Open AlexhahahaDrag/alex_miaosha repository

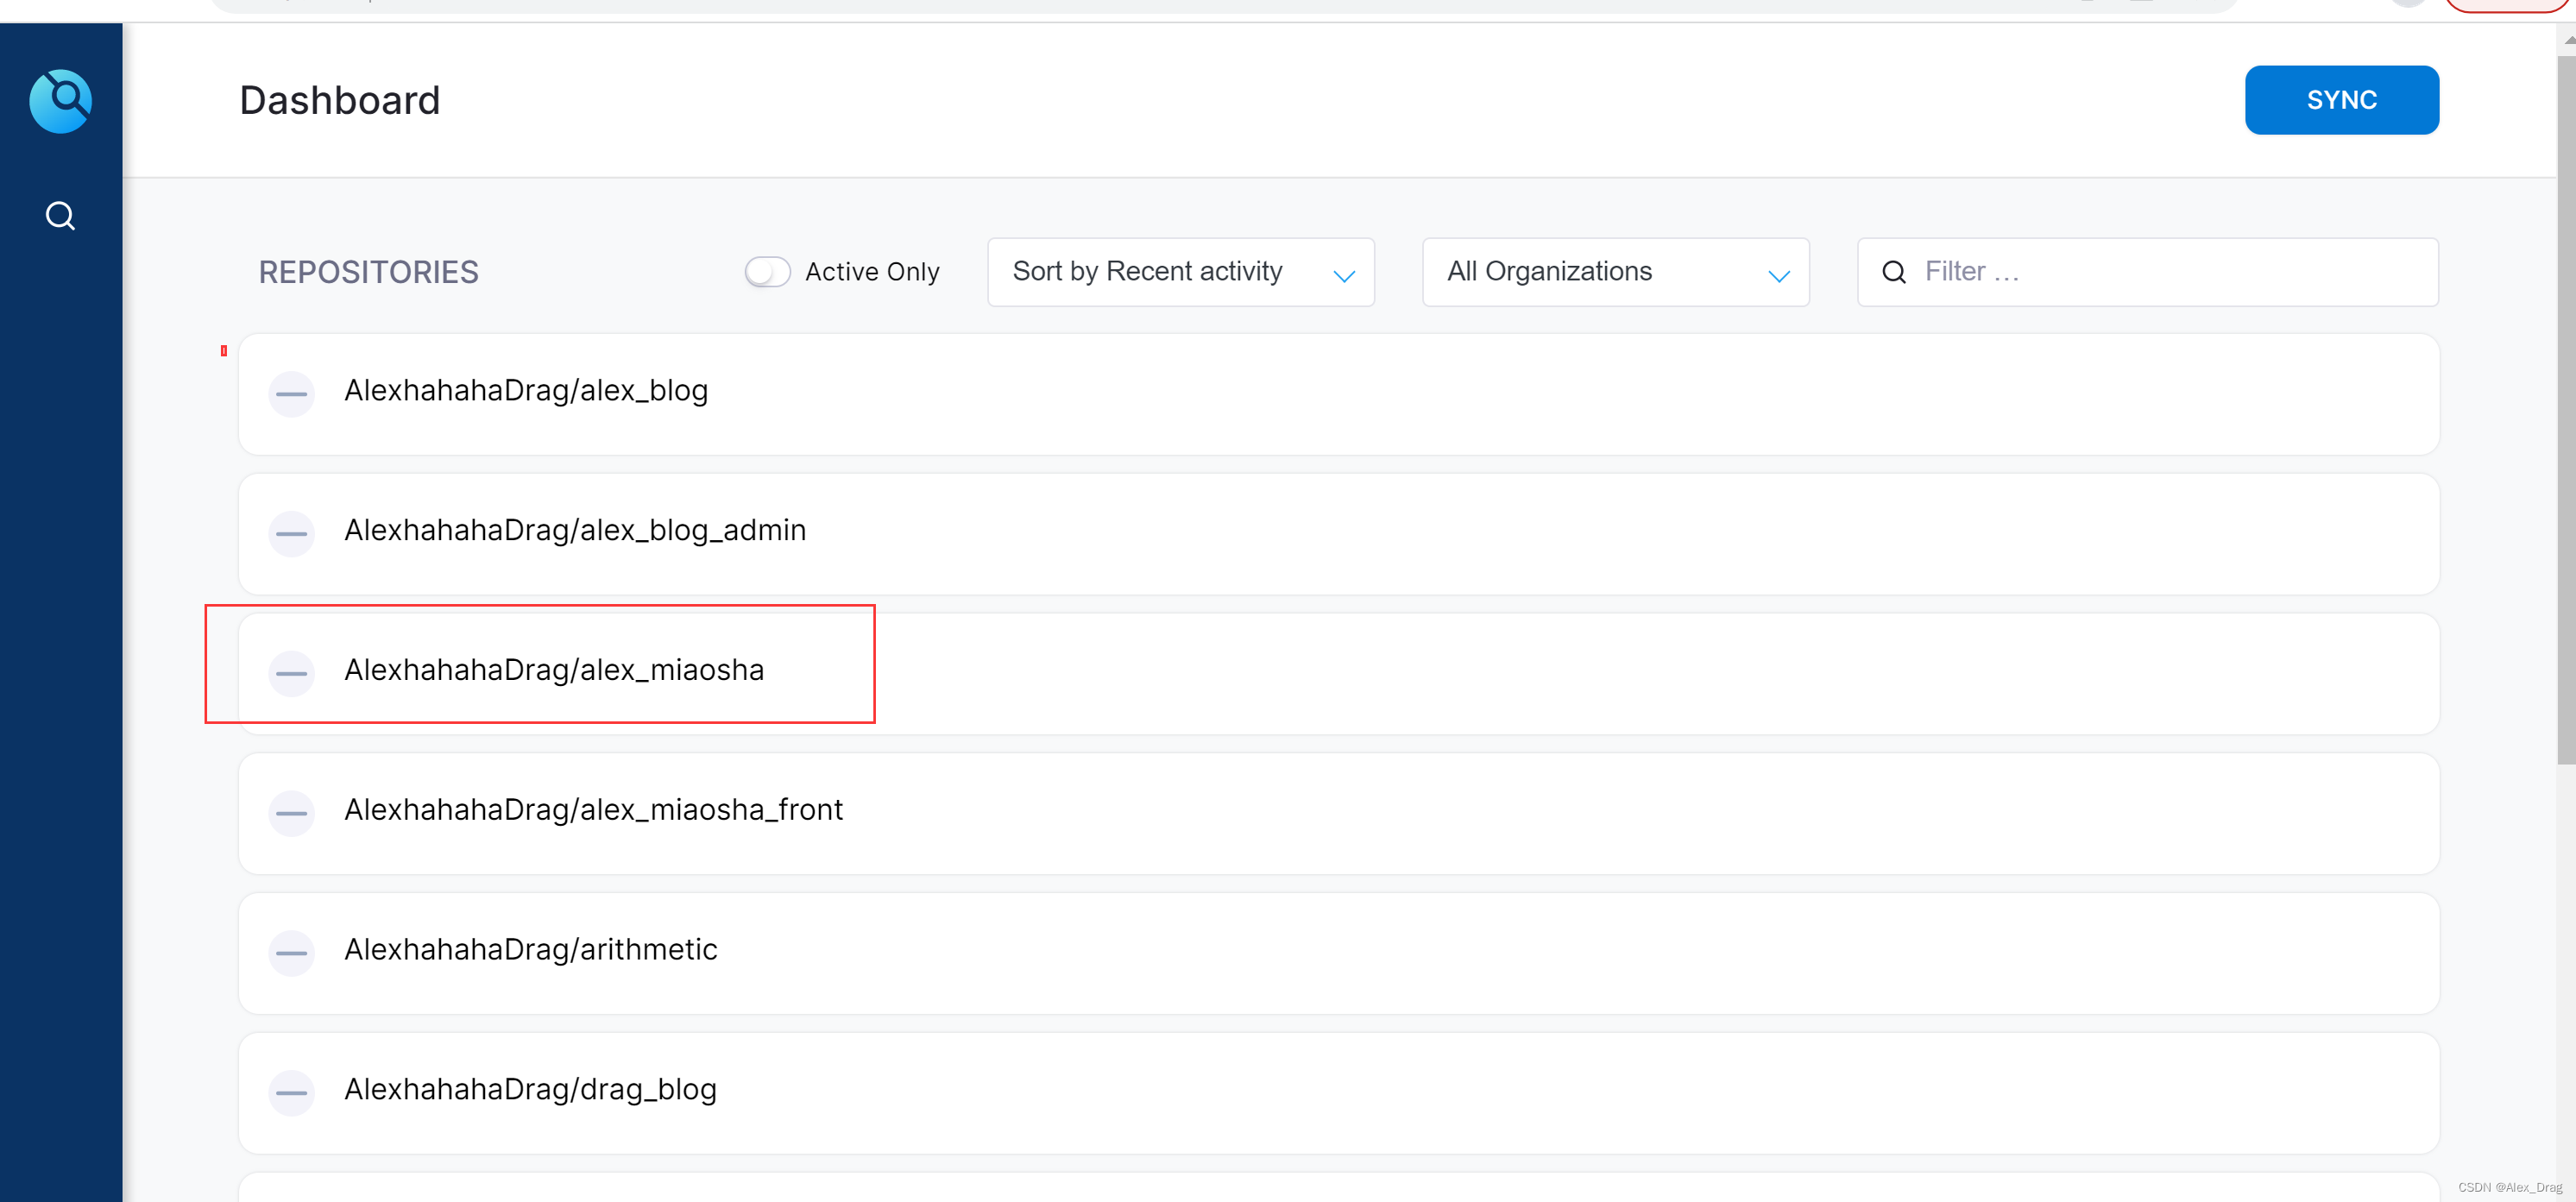coord(1338,674)
